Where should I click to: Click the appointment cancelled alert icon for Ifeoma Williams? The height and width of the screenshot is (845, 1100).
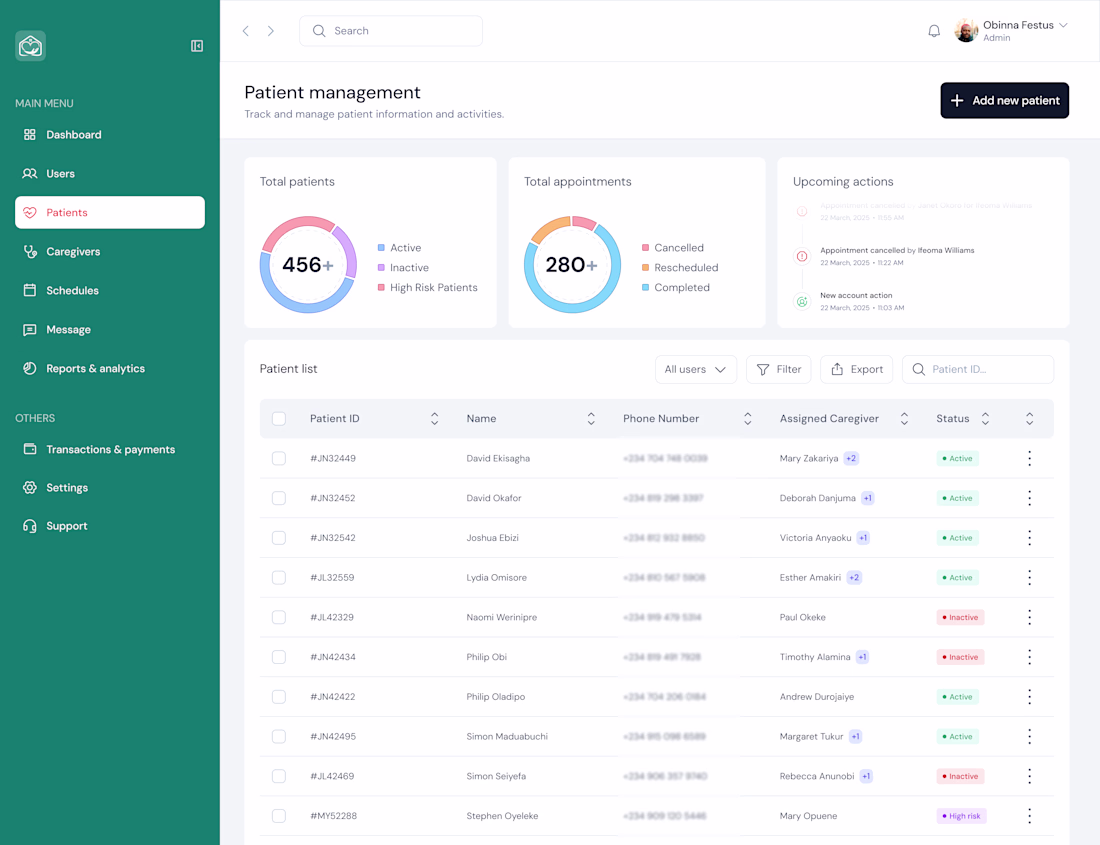click(802, 256)
